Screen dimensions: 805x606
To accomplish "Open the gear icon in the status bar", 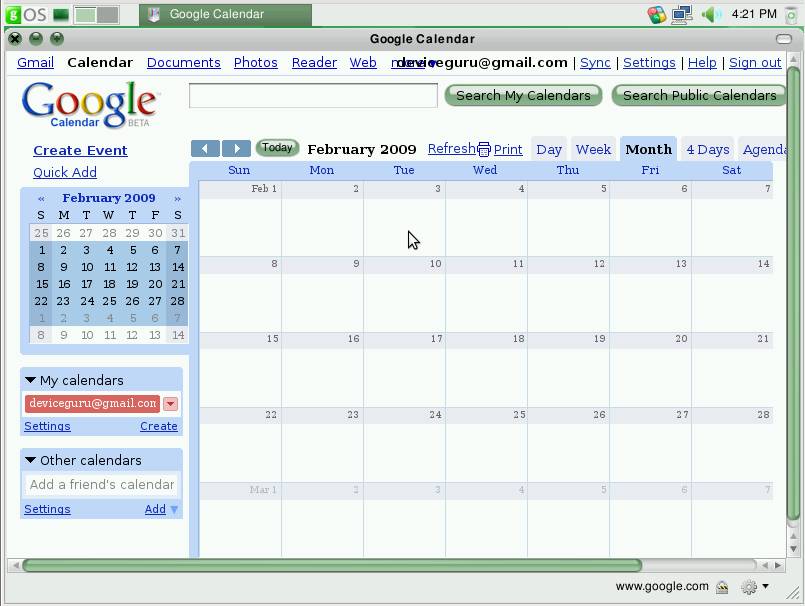I will [x=749, y=586].
